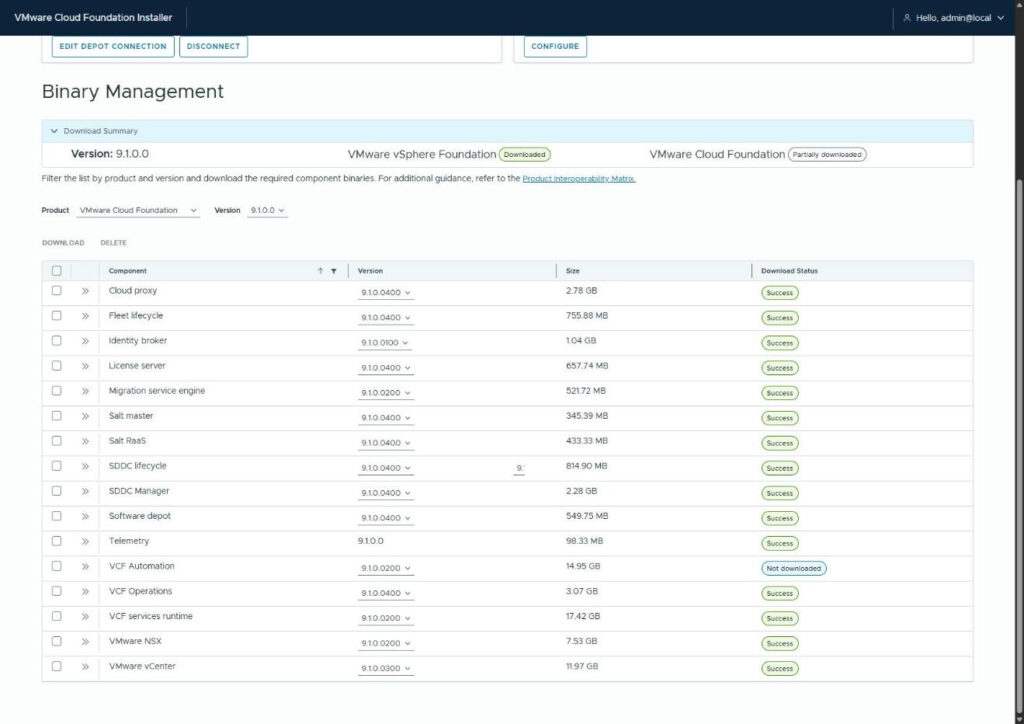Screen dimensions: 1024x724
Task: Open Cloud proxy version dropdown
Action: [x=385, y=292]
